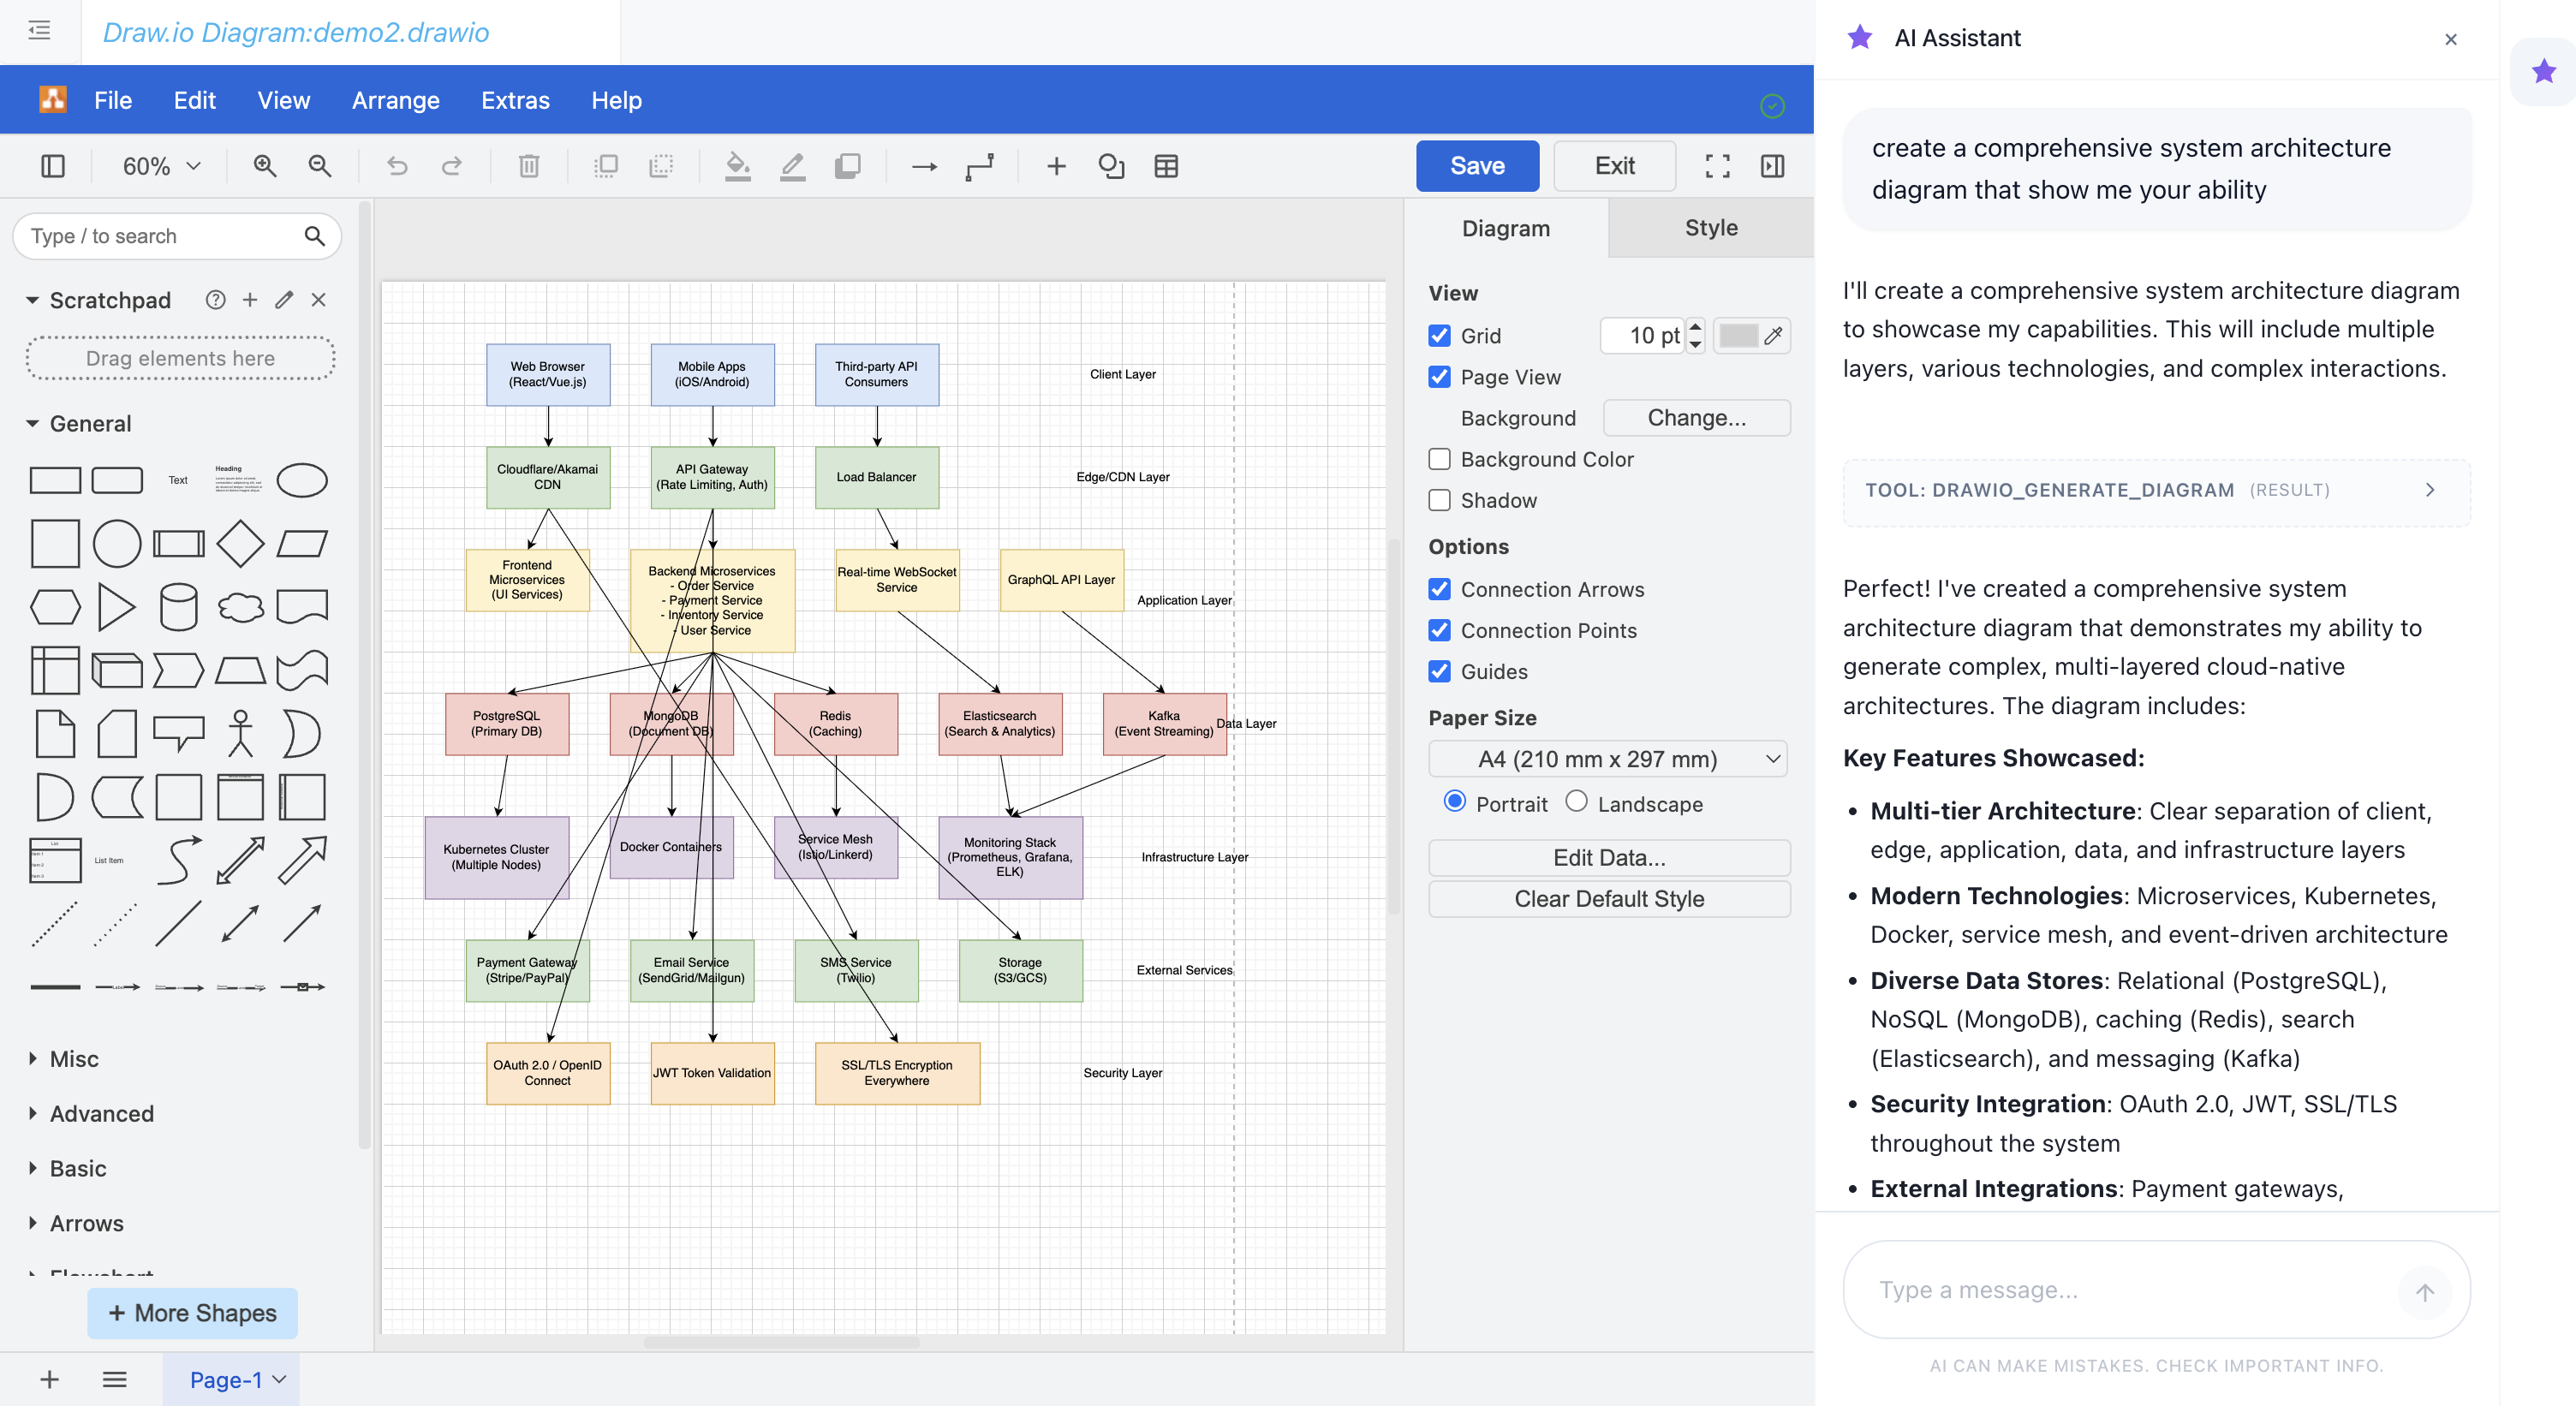
Task: Open the 60% zoom dropdown
Action: 161,166
